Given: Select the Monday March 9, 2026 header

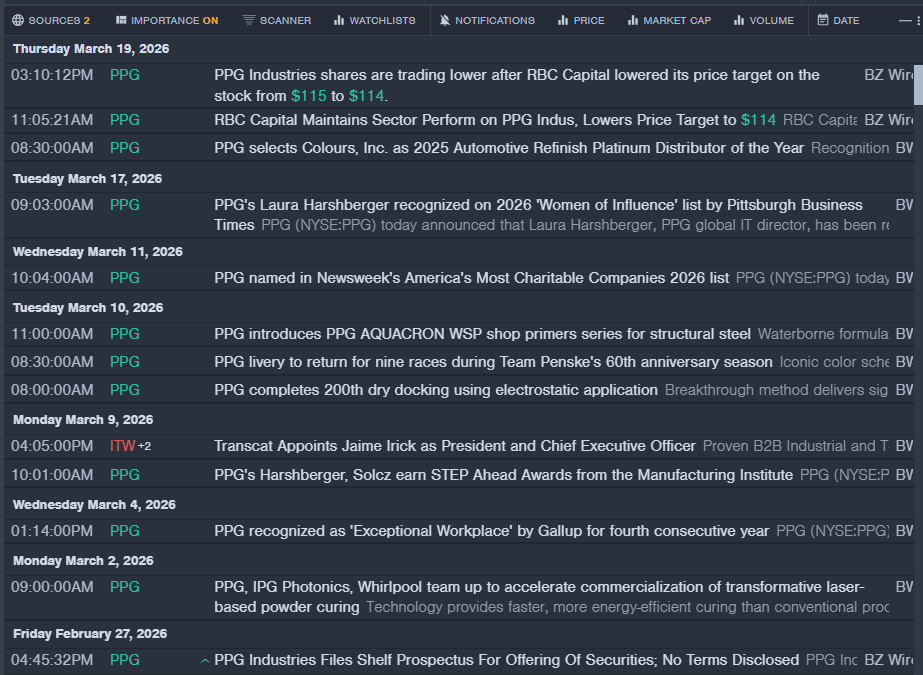Looking at the screenshot, I should [x=83, y=420].
